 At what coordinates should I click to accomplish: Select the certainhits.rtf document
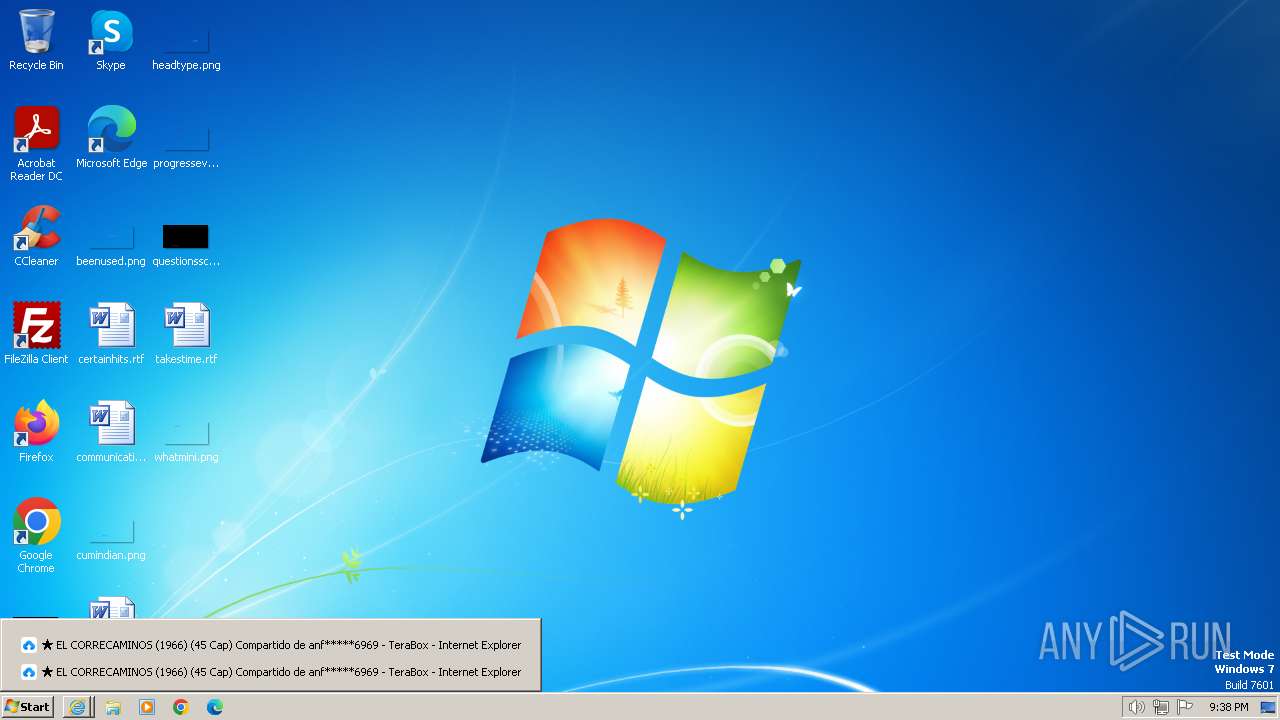pos(111,334)
